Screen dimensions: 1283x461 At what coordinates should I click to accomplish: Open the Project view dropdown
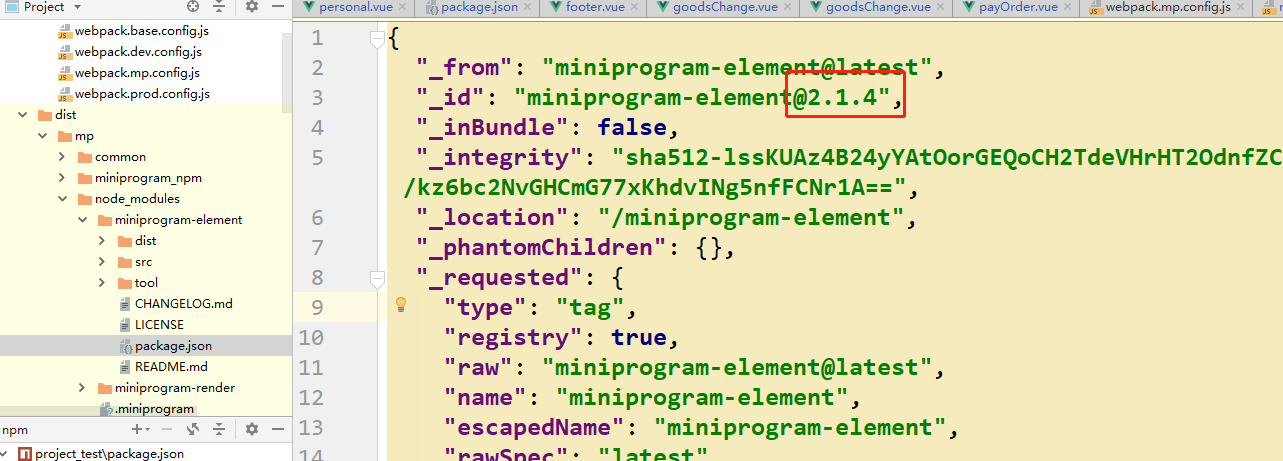pyautogui.click(x=77, y=6)
